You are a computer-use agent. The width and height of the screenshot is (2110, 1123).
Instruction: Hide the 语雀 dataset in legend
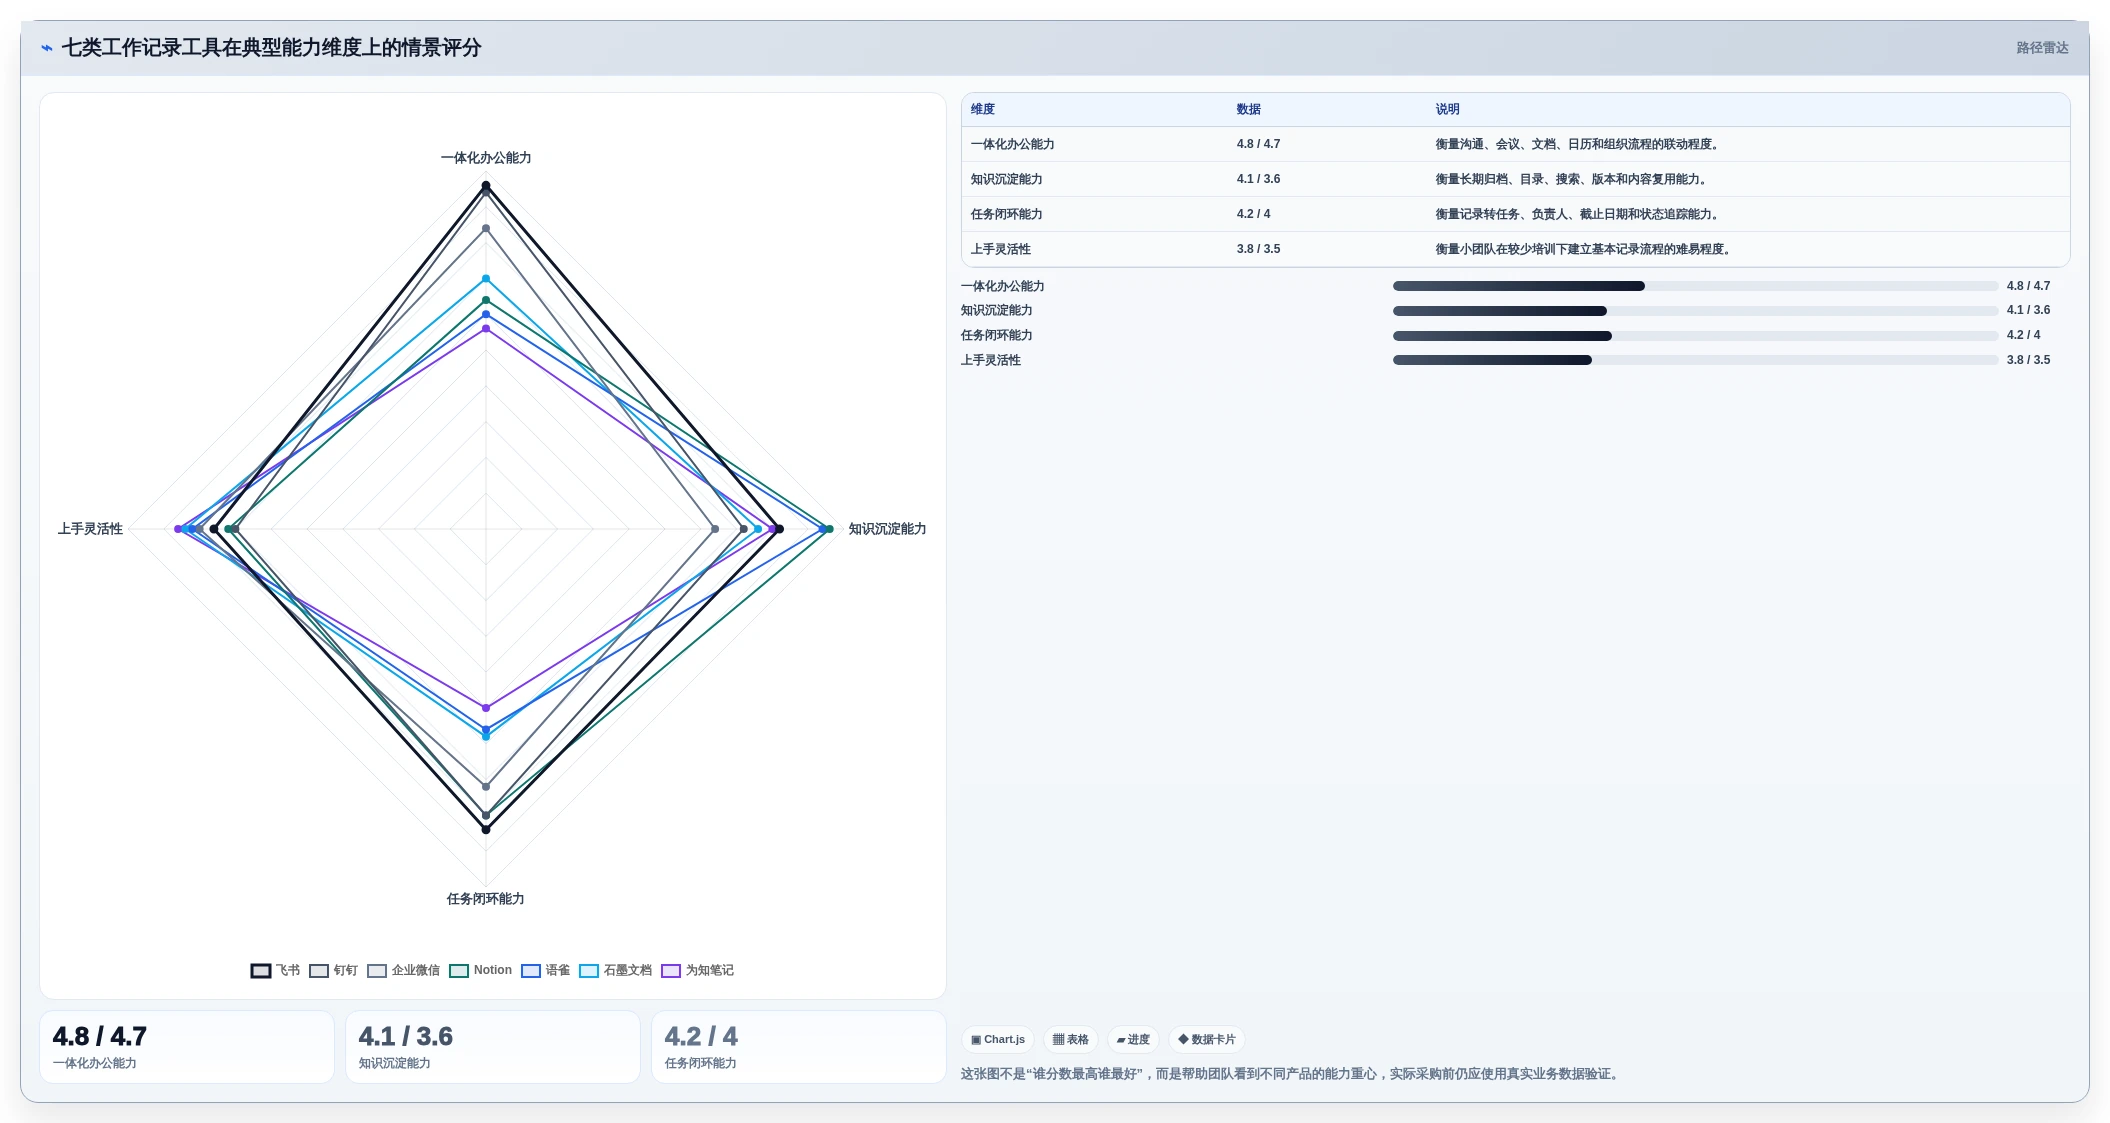[531, 971]
